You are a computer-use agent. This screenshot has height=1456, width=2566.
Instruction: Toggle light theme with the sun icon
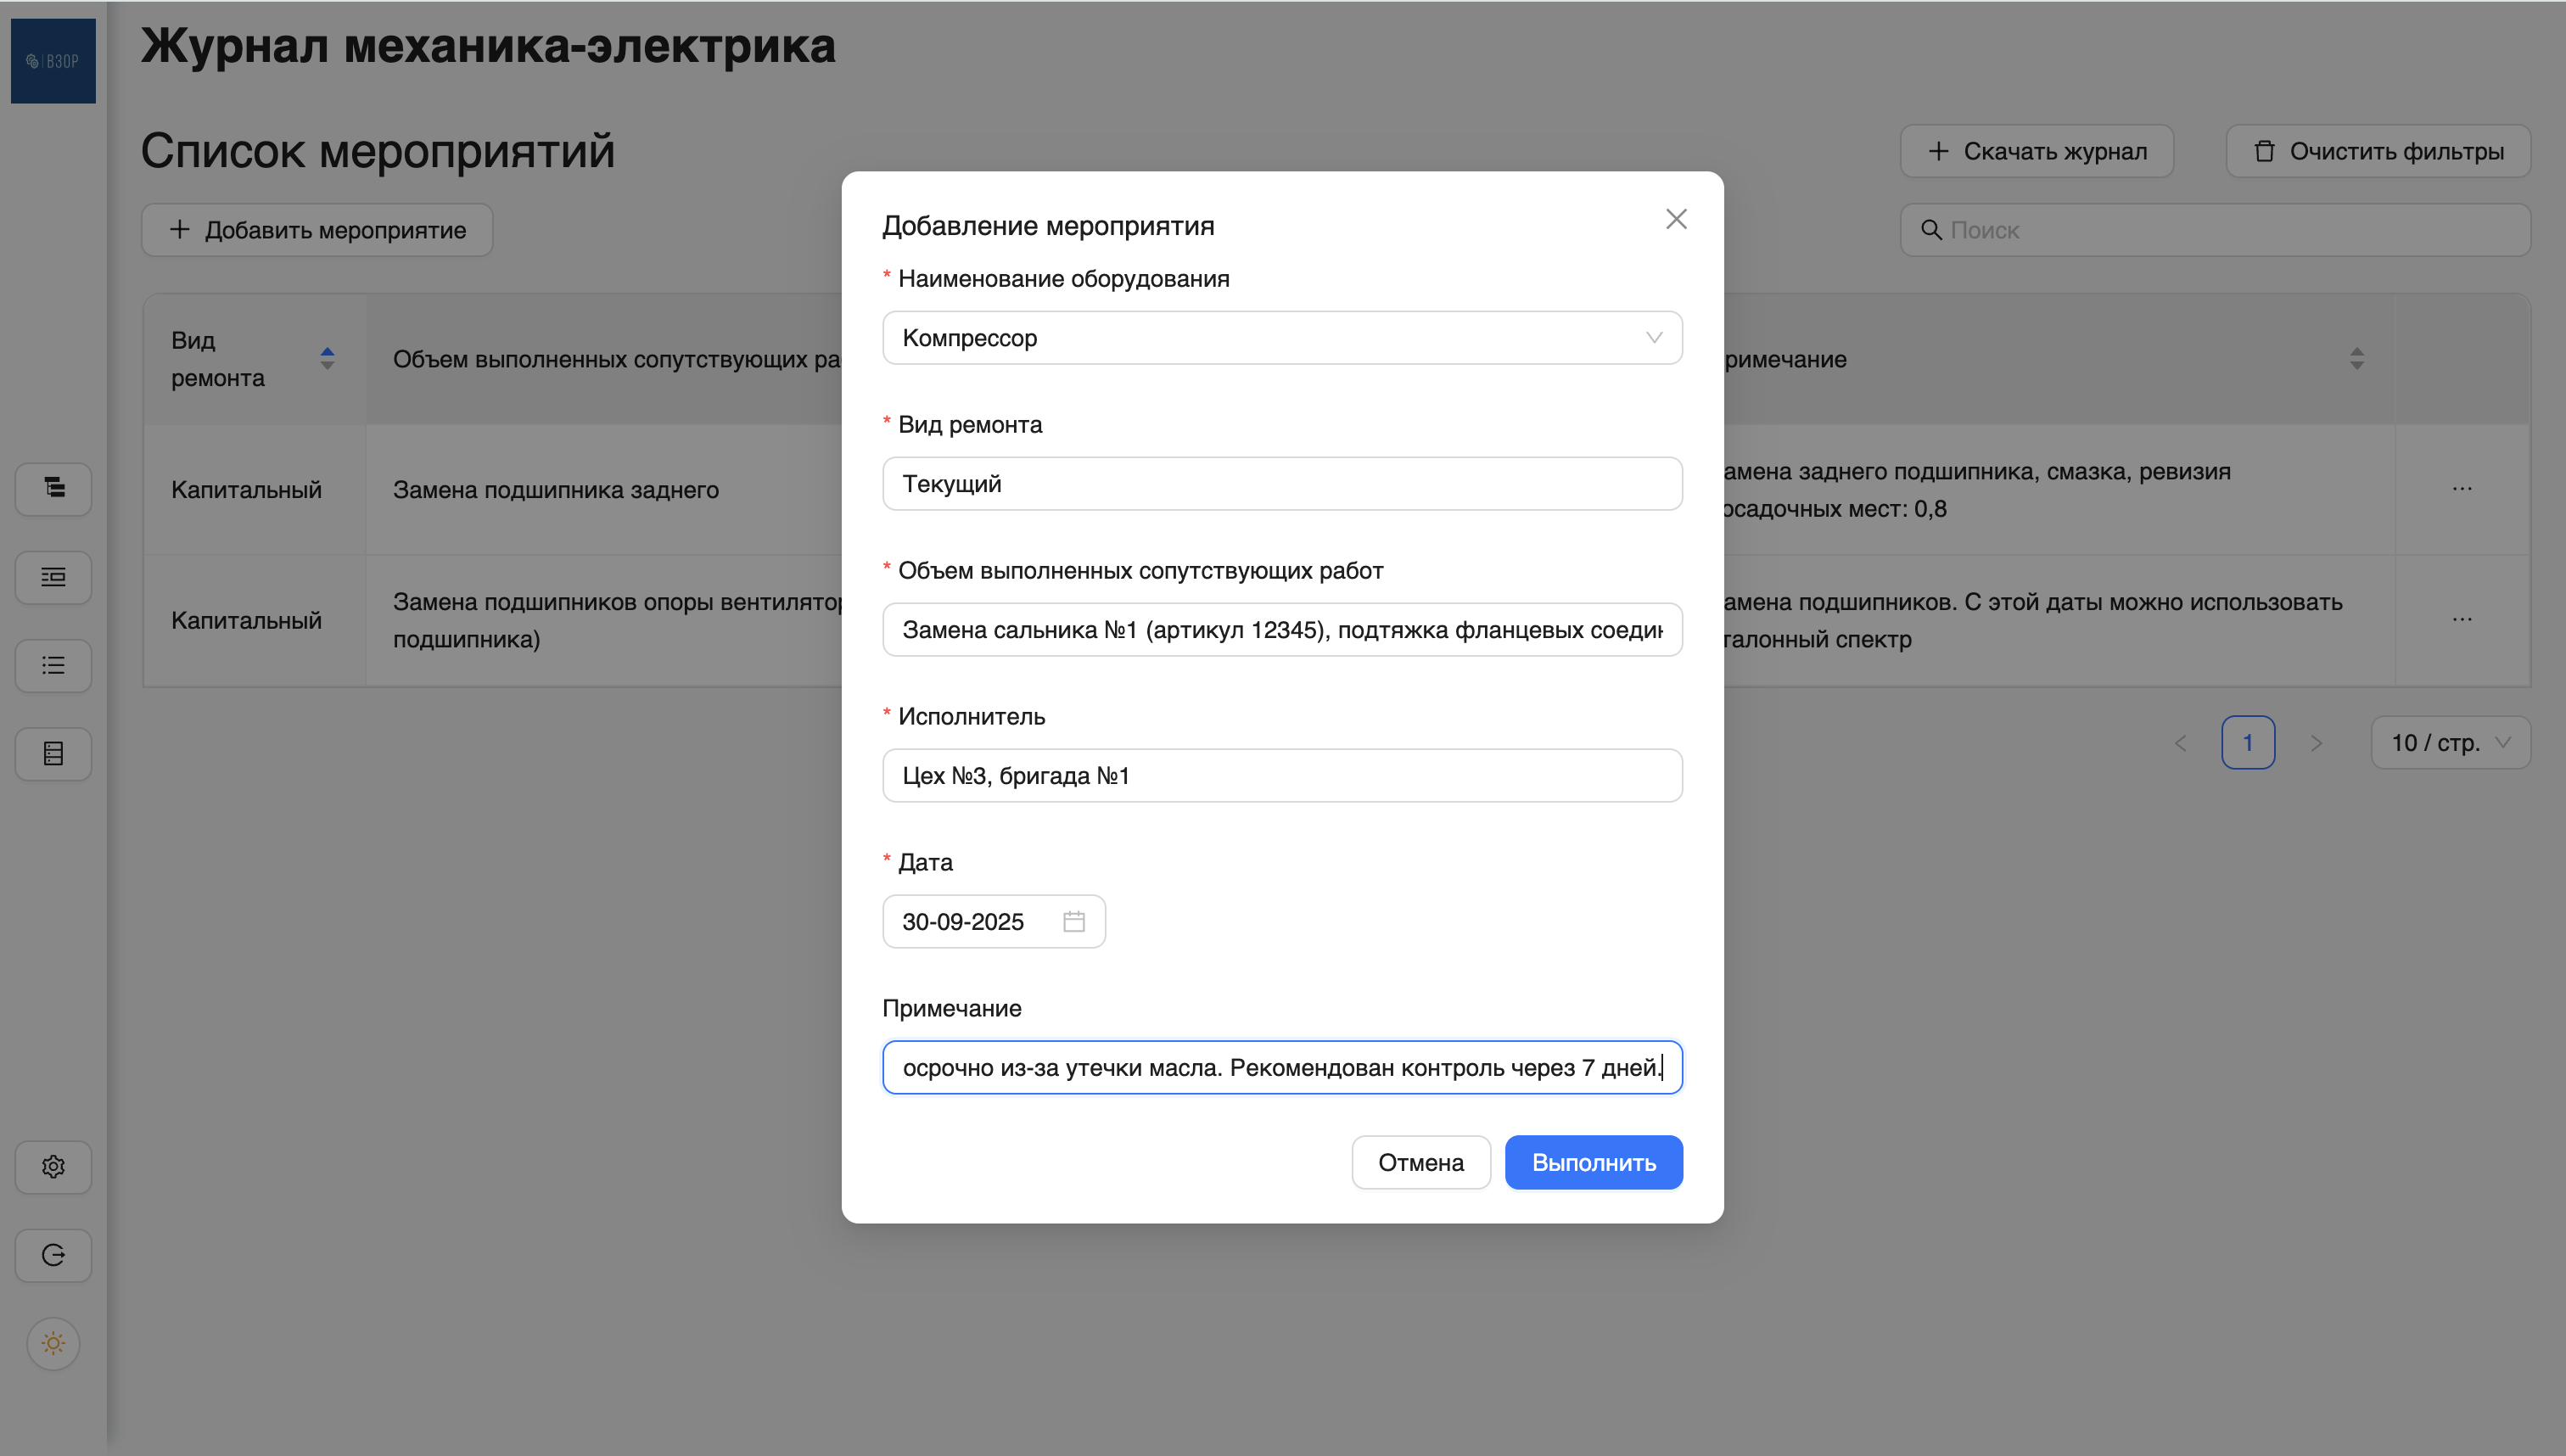pyautogui.click(x=53, y=1344)
